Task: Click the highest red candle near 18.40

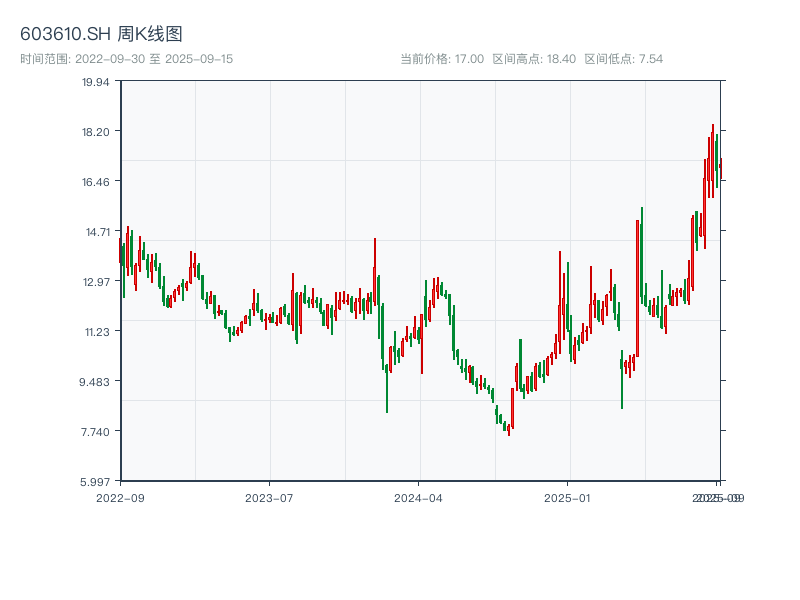Action: click(713, 161)
